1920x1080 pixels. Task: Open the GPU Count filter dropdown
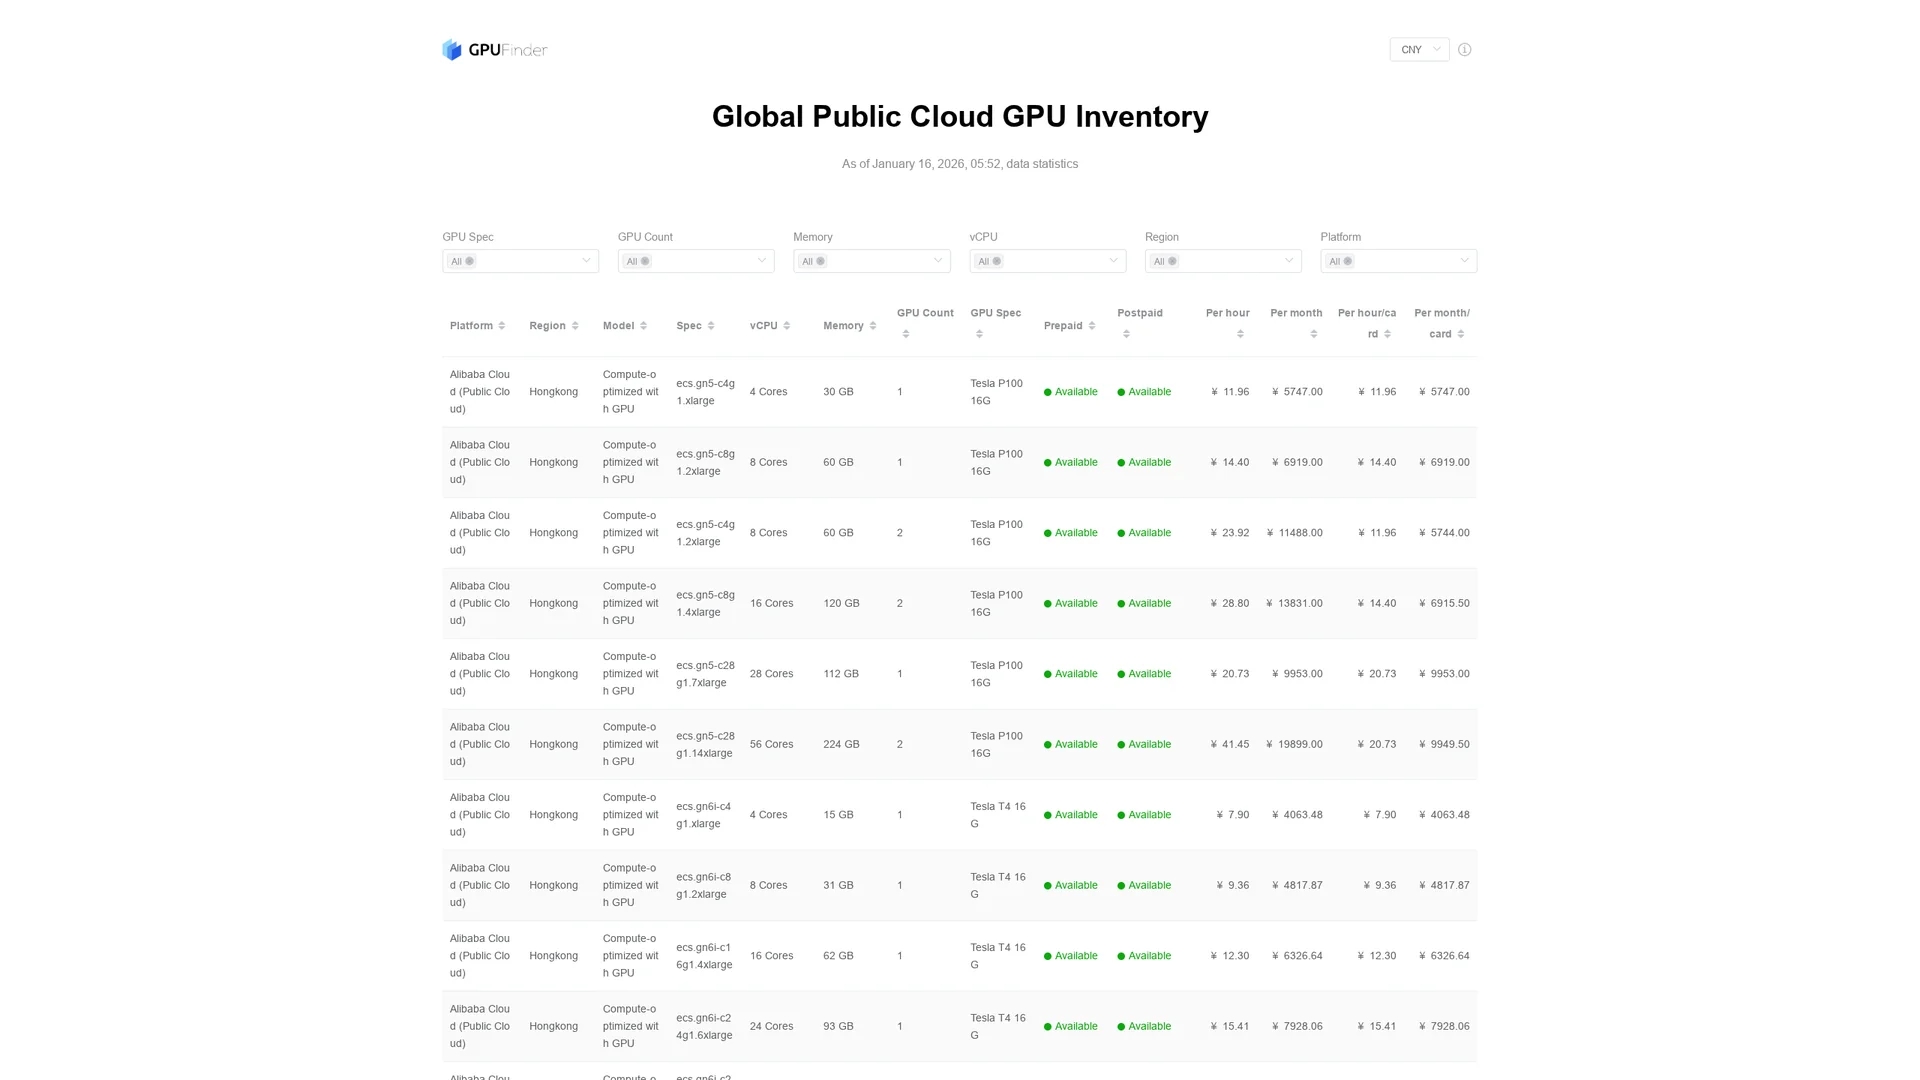click(696, 261)
